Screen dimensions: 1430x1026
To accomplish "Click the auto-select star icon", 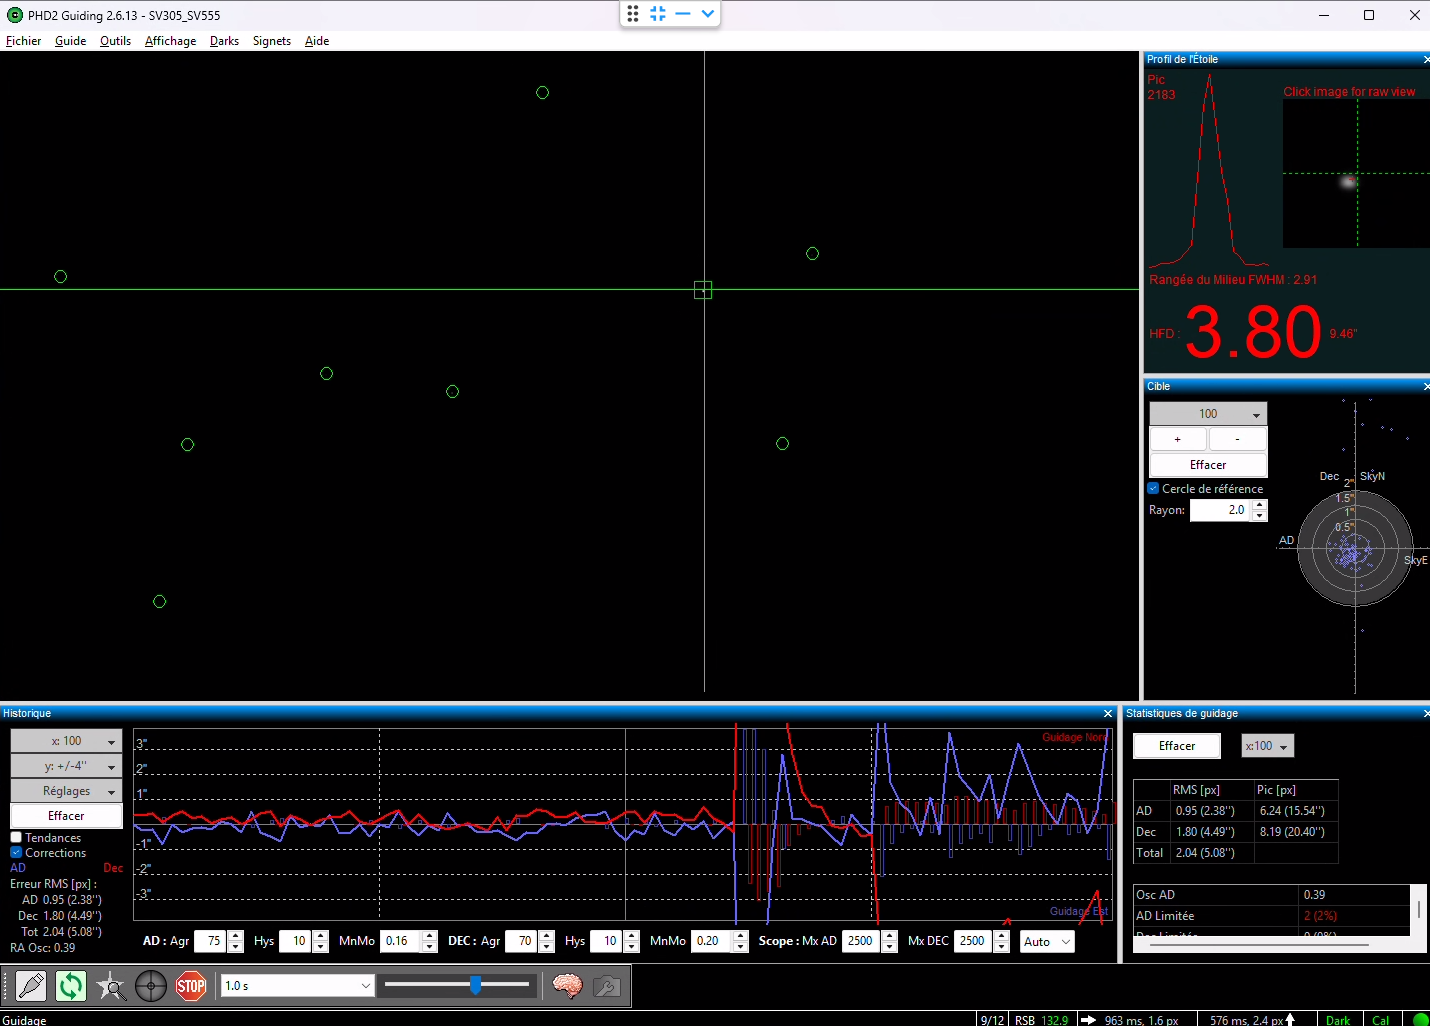I will click(x=111, y=986).
